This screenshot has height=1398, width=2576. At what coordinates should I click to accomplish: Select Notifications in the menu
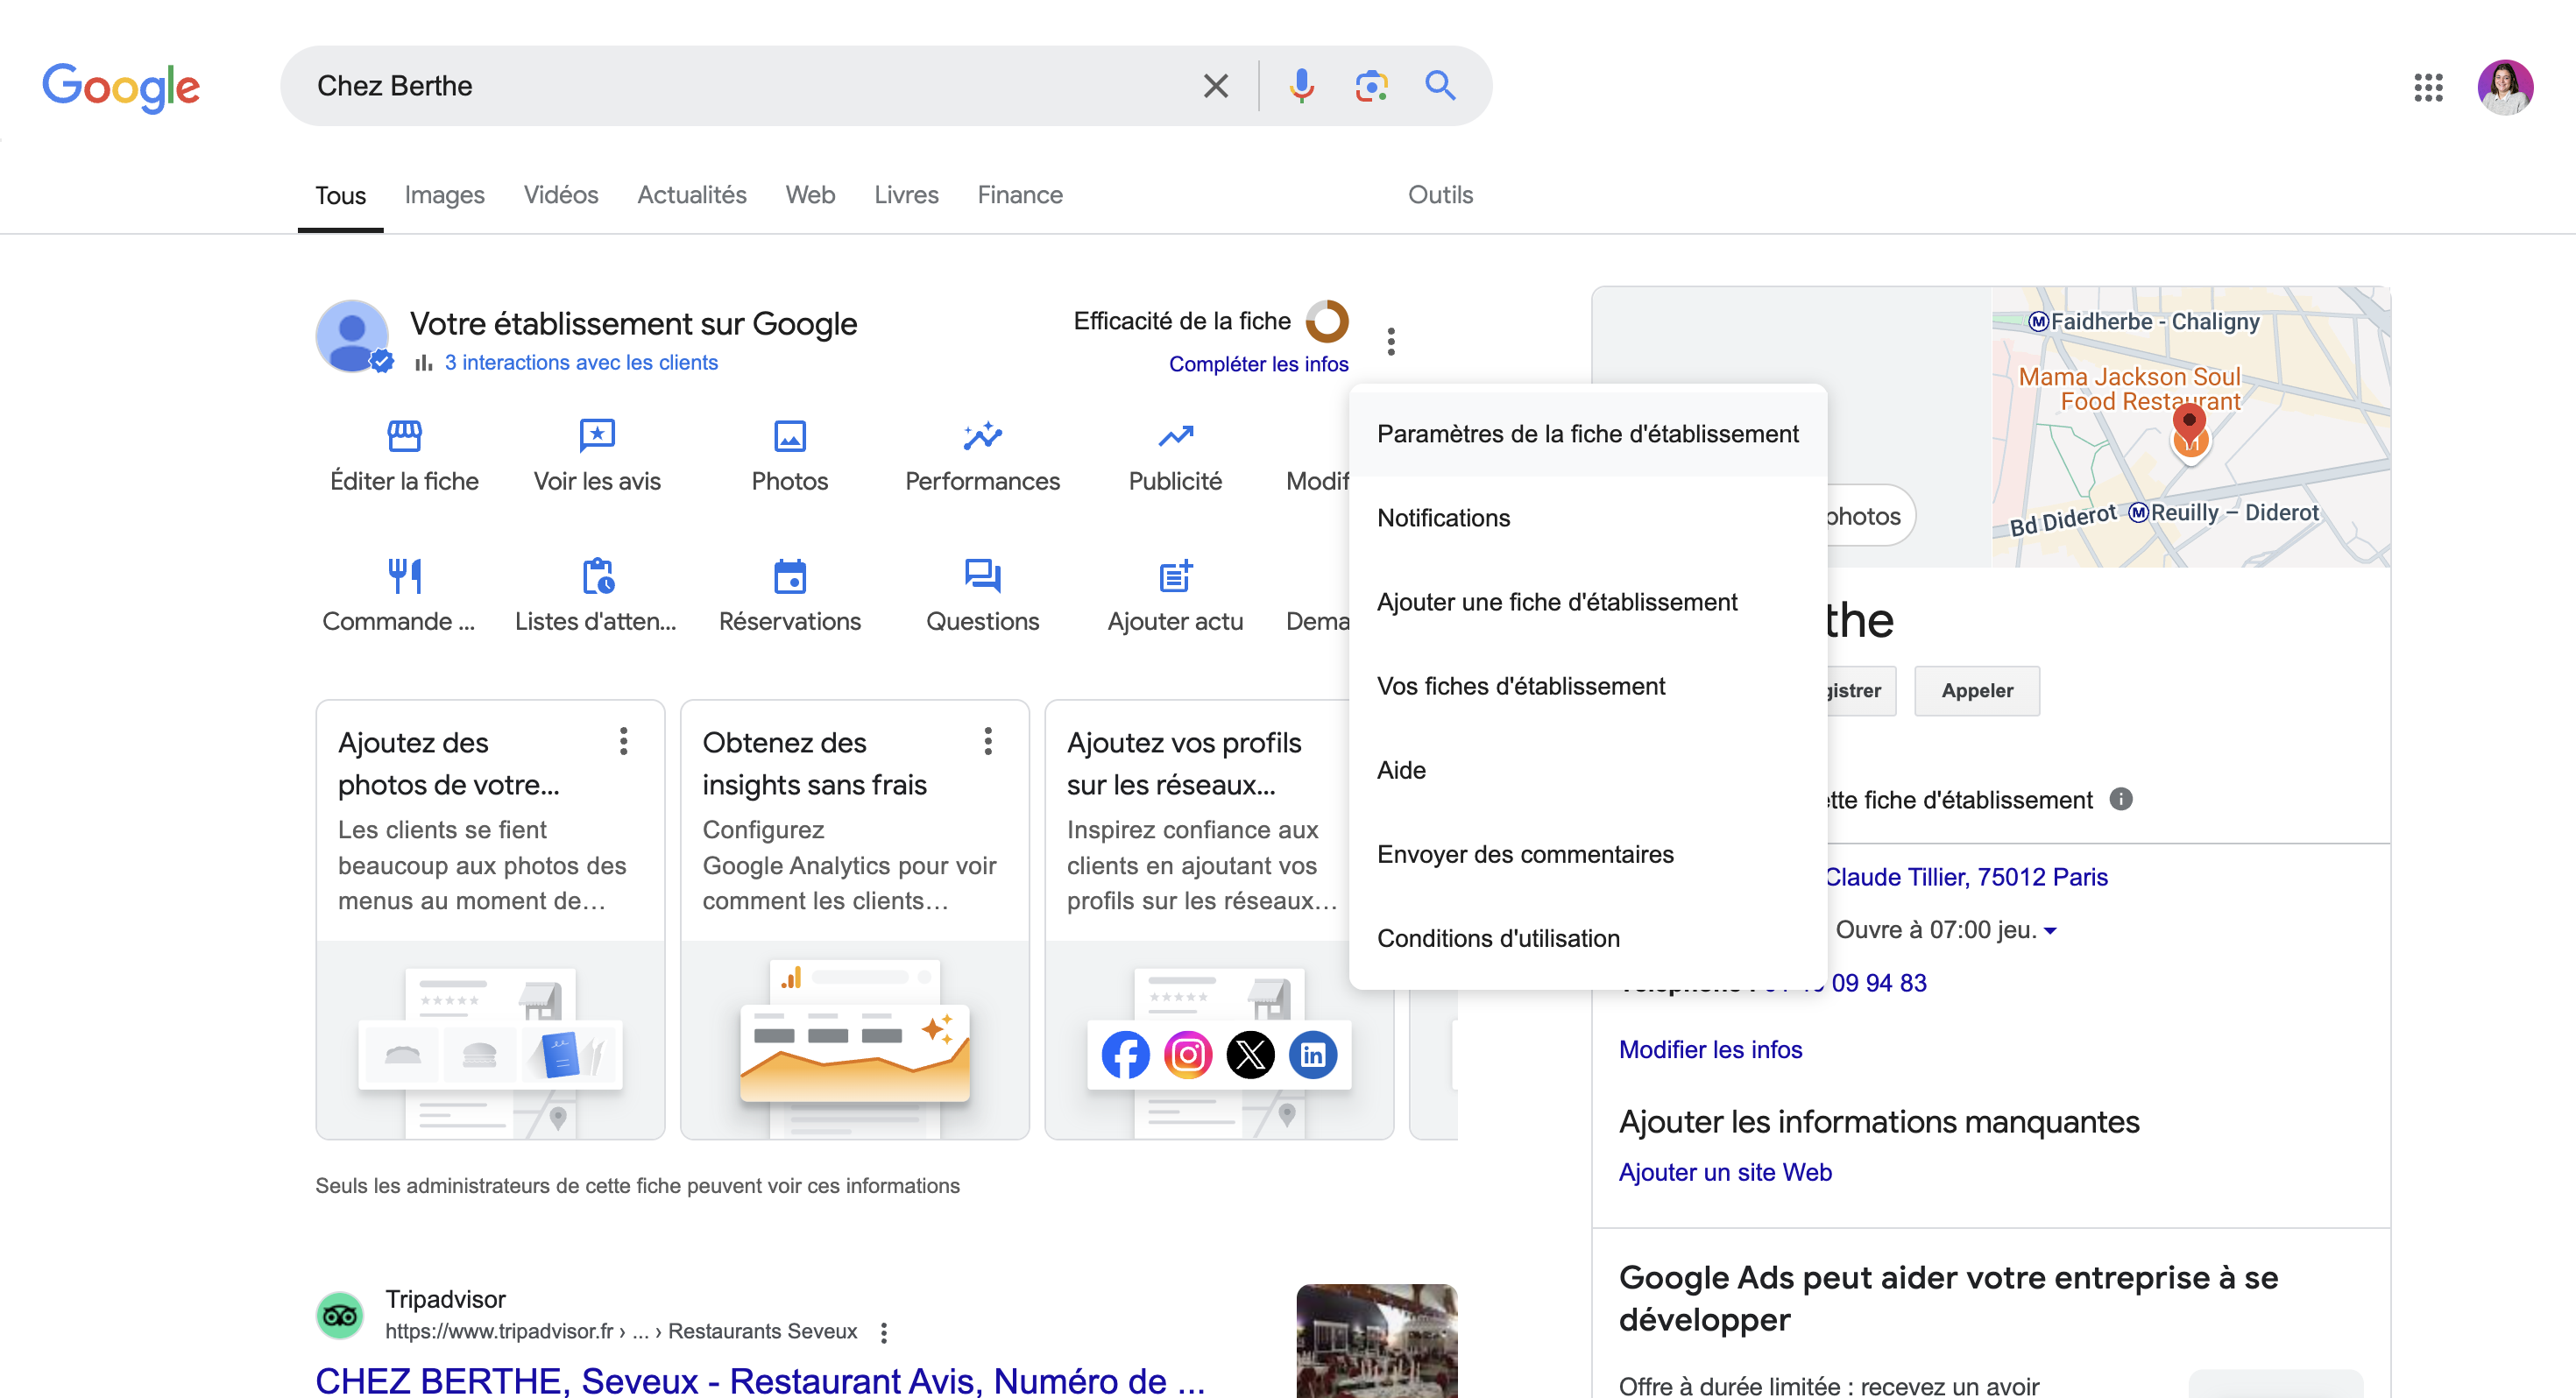1587,518
